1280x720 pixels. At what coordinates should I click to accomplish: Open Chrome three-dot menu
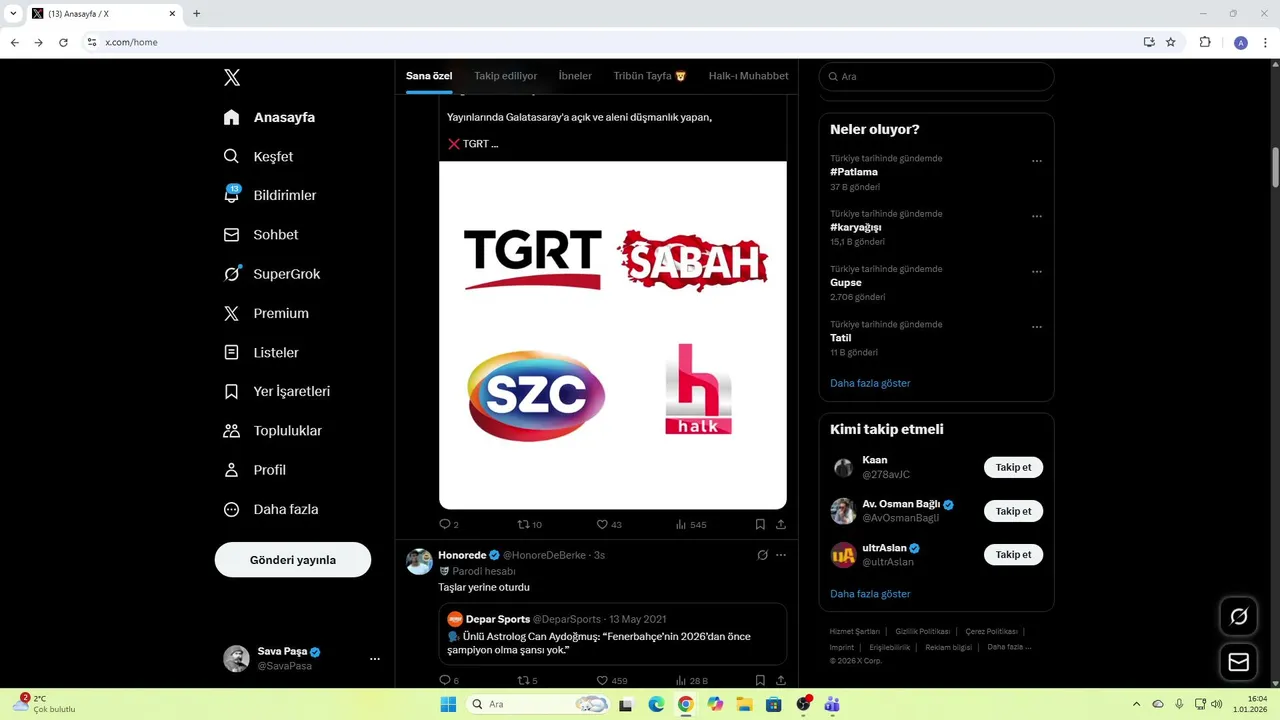(1266, 42)
